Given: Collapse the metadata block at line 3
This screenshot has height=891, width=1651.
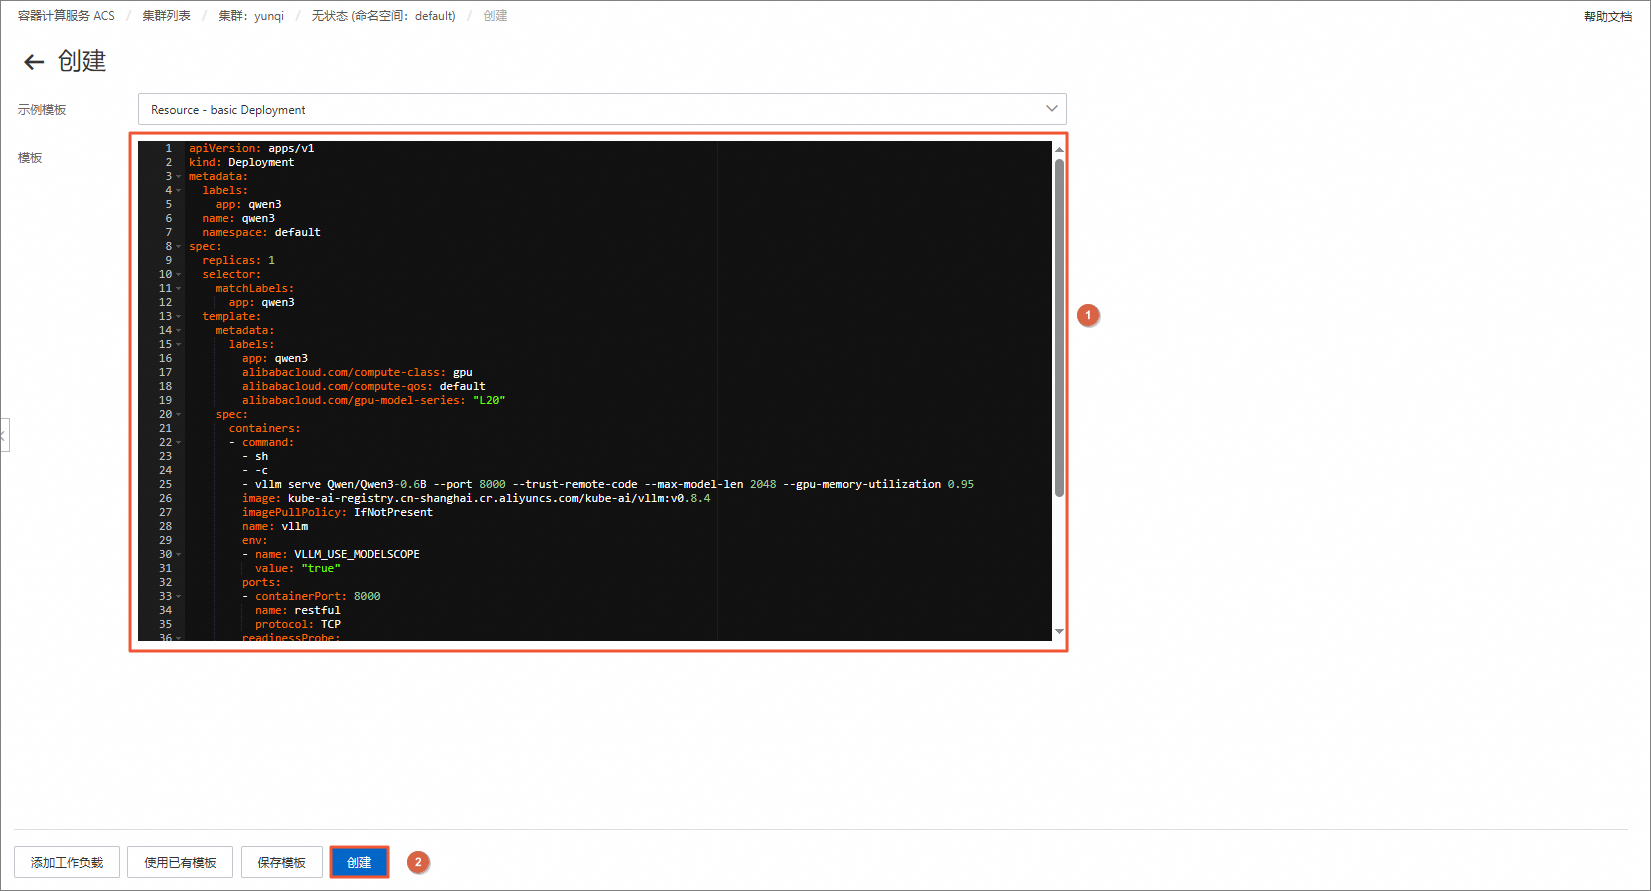Looking at the screenshot, I should pos(179,177).
